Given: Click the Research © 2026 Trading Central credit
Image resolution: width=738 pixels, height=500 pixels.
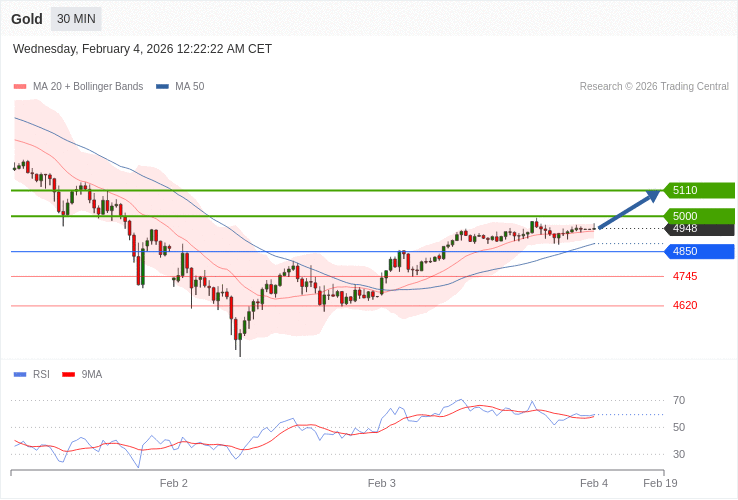Looking at the screenshot, I should click(x=654, y=87).
